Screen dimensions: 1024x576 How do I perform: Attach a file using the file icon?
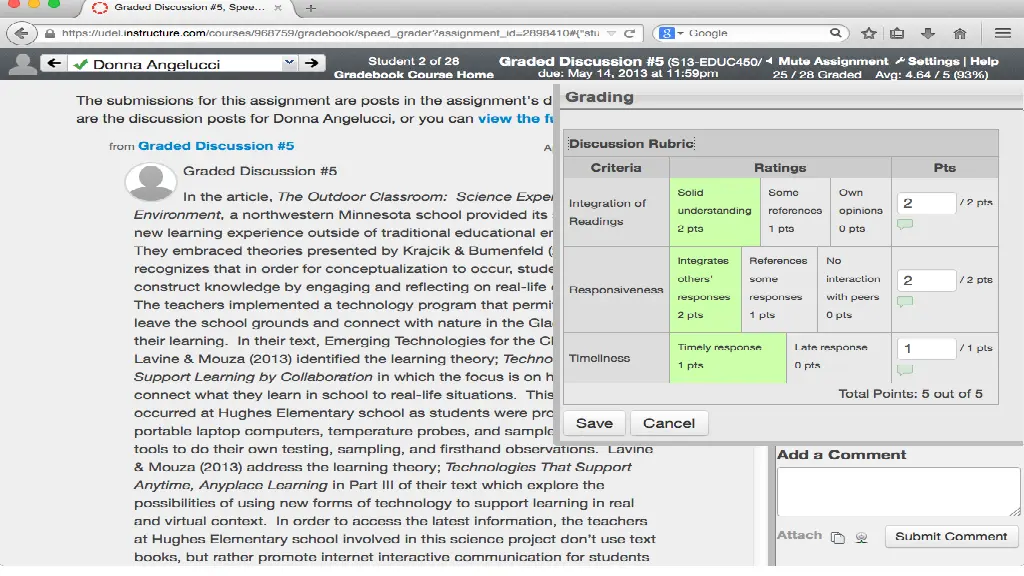click(838, 537)
